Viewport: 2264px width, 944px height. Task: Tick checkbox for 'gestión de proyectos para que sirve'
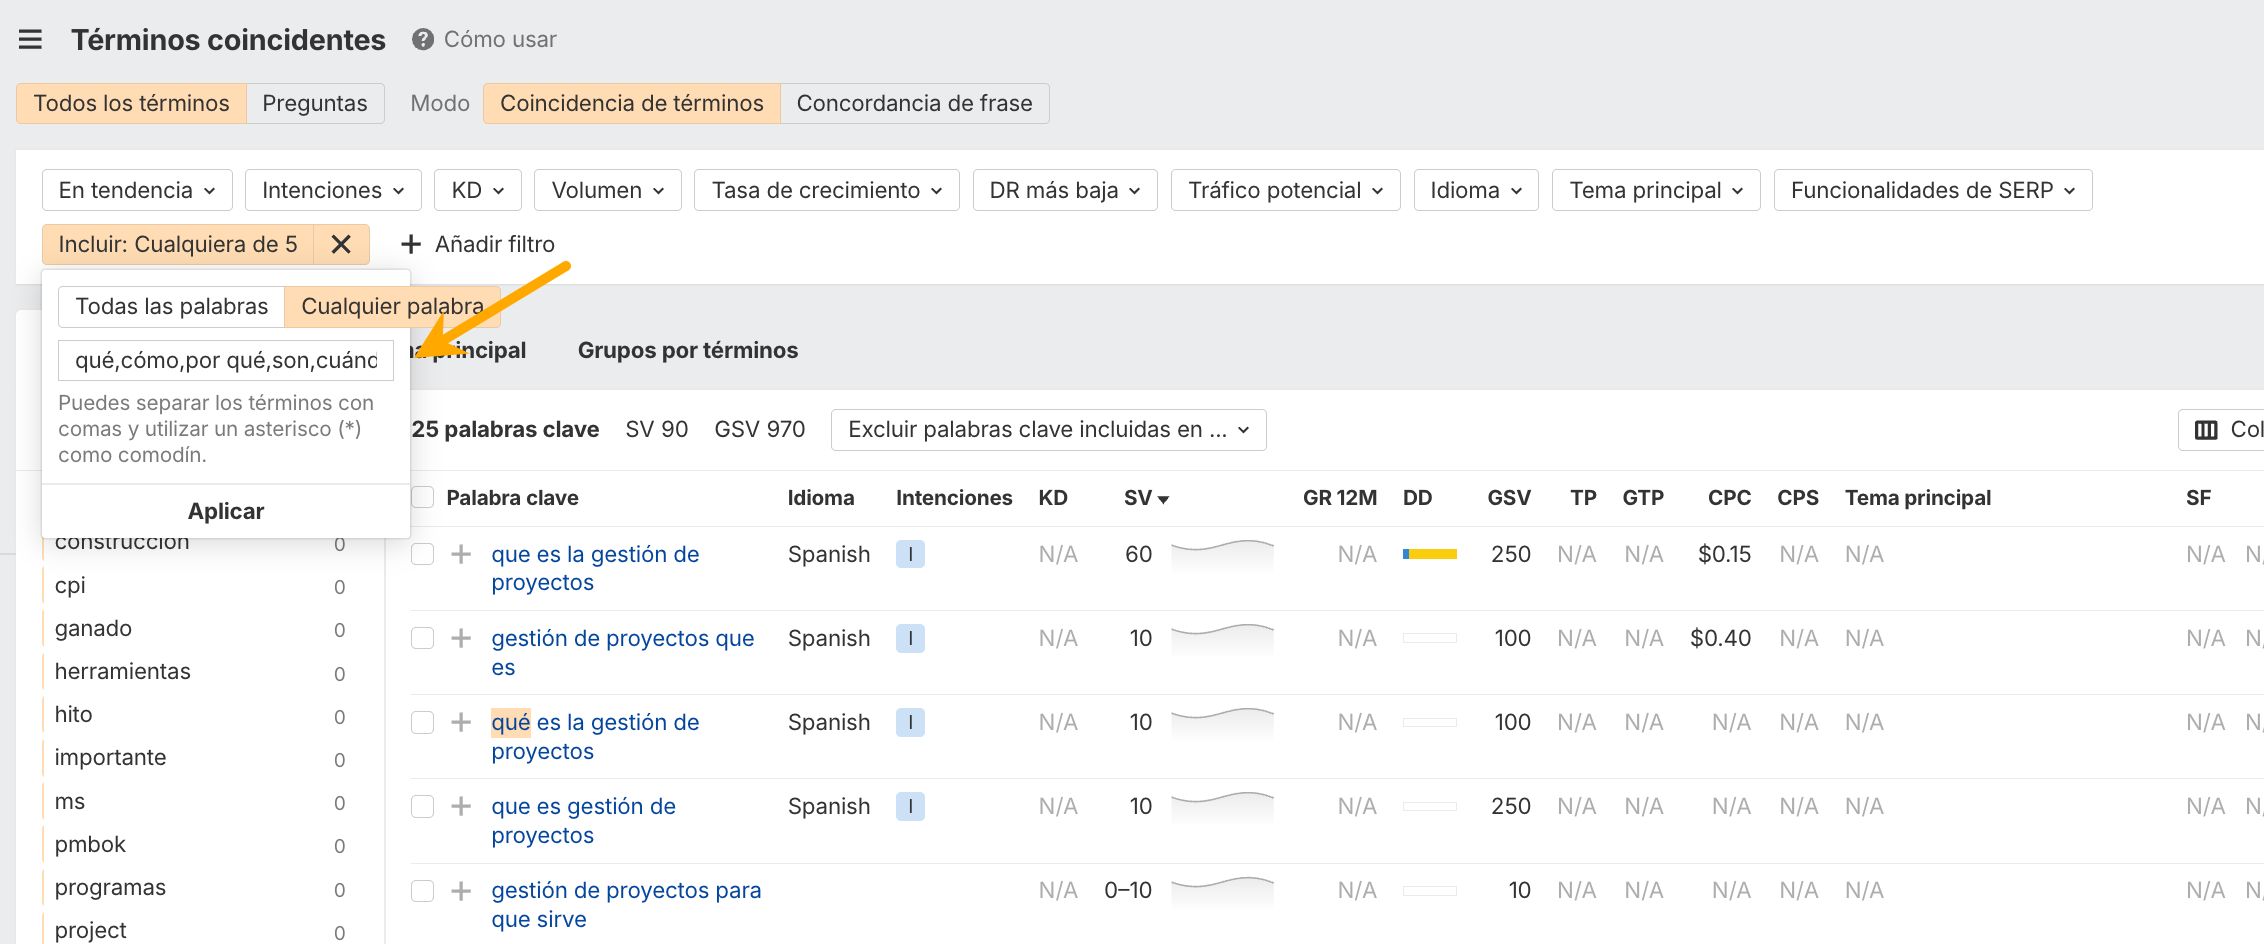click(423, 891)
